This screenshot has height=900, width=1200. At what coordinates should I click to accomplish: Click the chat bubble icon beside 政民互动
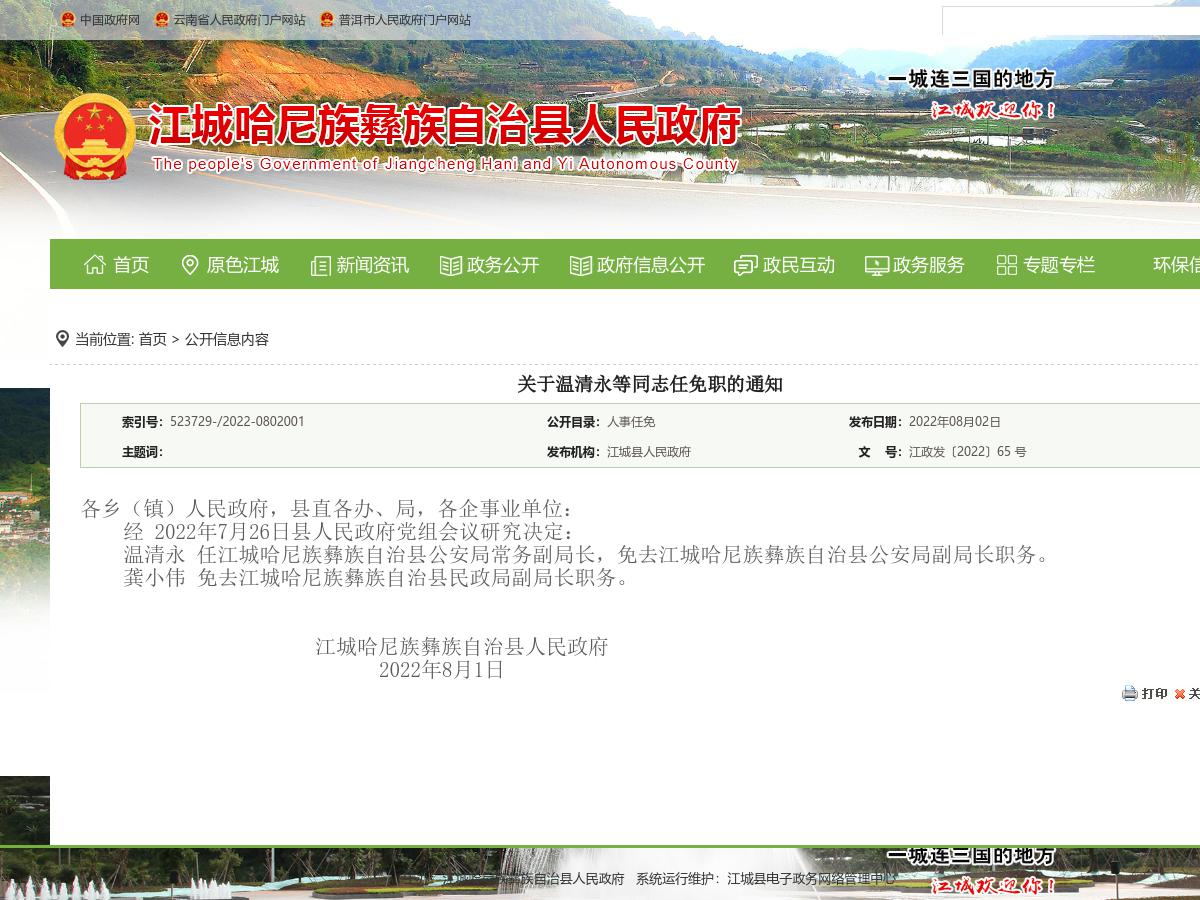(745, 265)
